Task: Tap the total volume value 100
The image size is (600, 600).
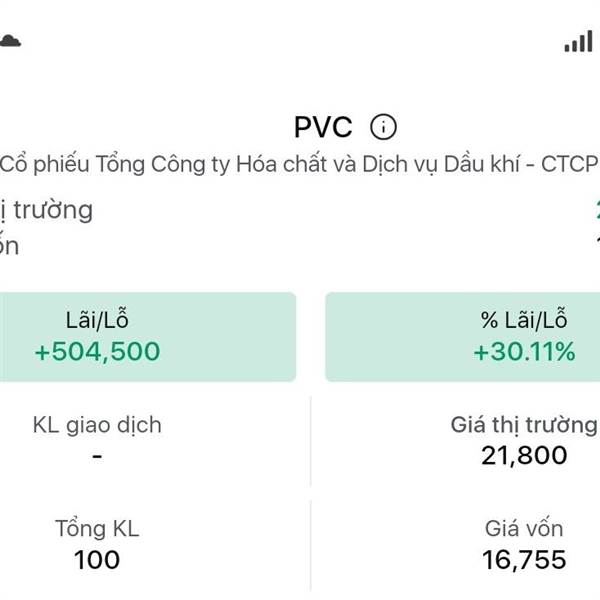Action: [x=97, y=560]
